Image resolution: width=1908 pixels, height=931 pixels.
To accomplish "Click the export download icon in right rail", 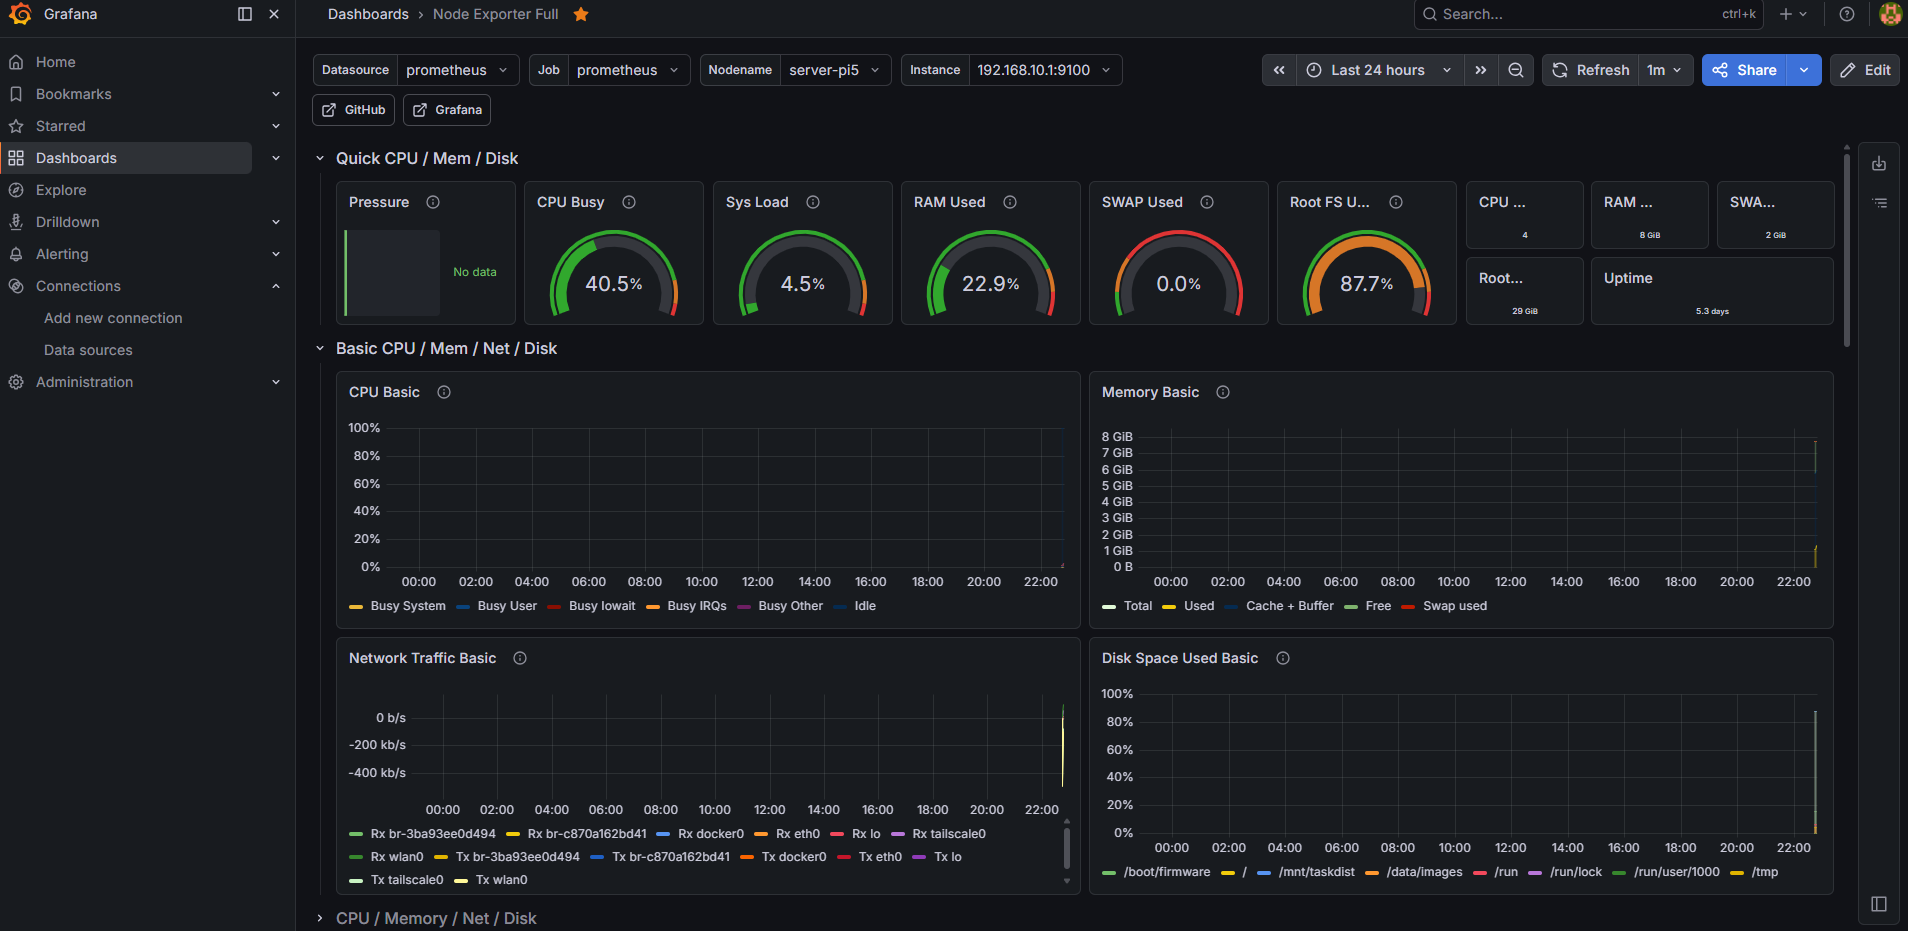I will pyautogui.click(x=1879, y=164).
